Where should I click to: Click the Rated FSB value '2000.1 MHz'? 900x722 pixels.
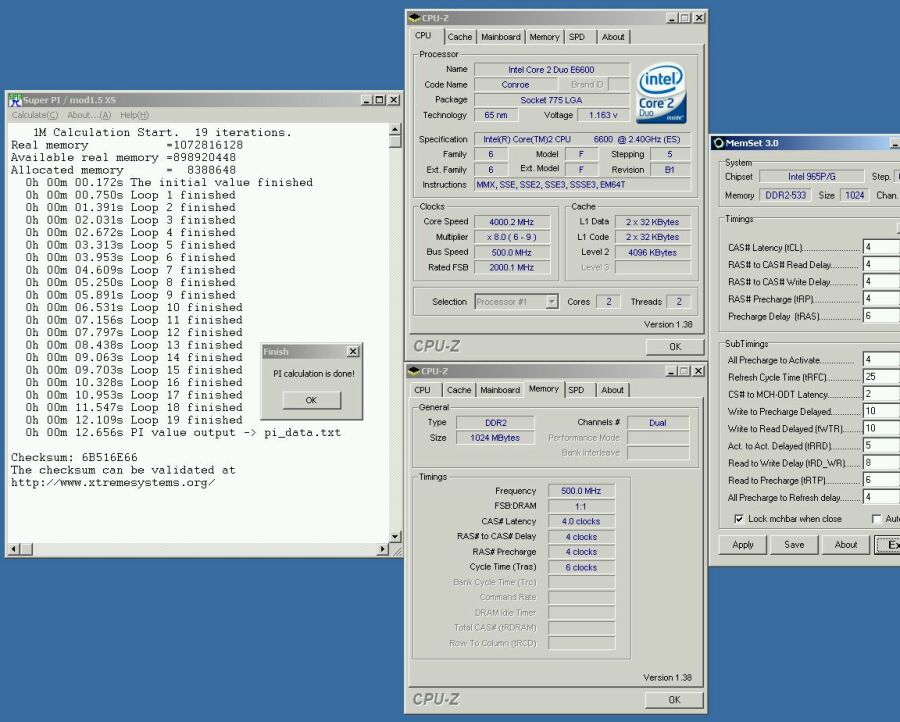click(x=511, y=267)
